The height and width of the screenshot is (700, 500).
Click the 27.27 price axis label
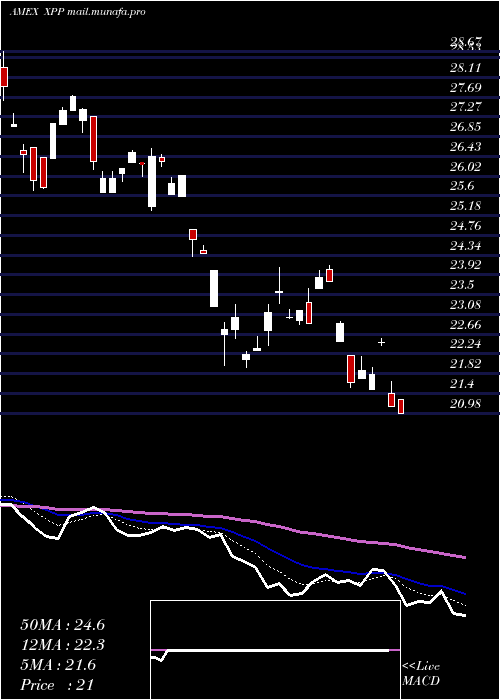[x=466, y=107]
